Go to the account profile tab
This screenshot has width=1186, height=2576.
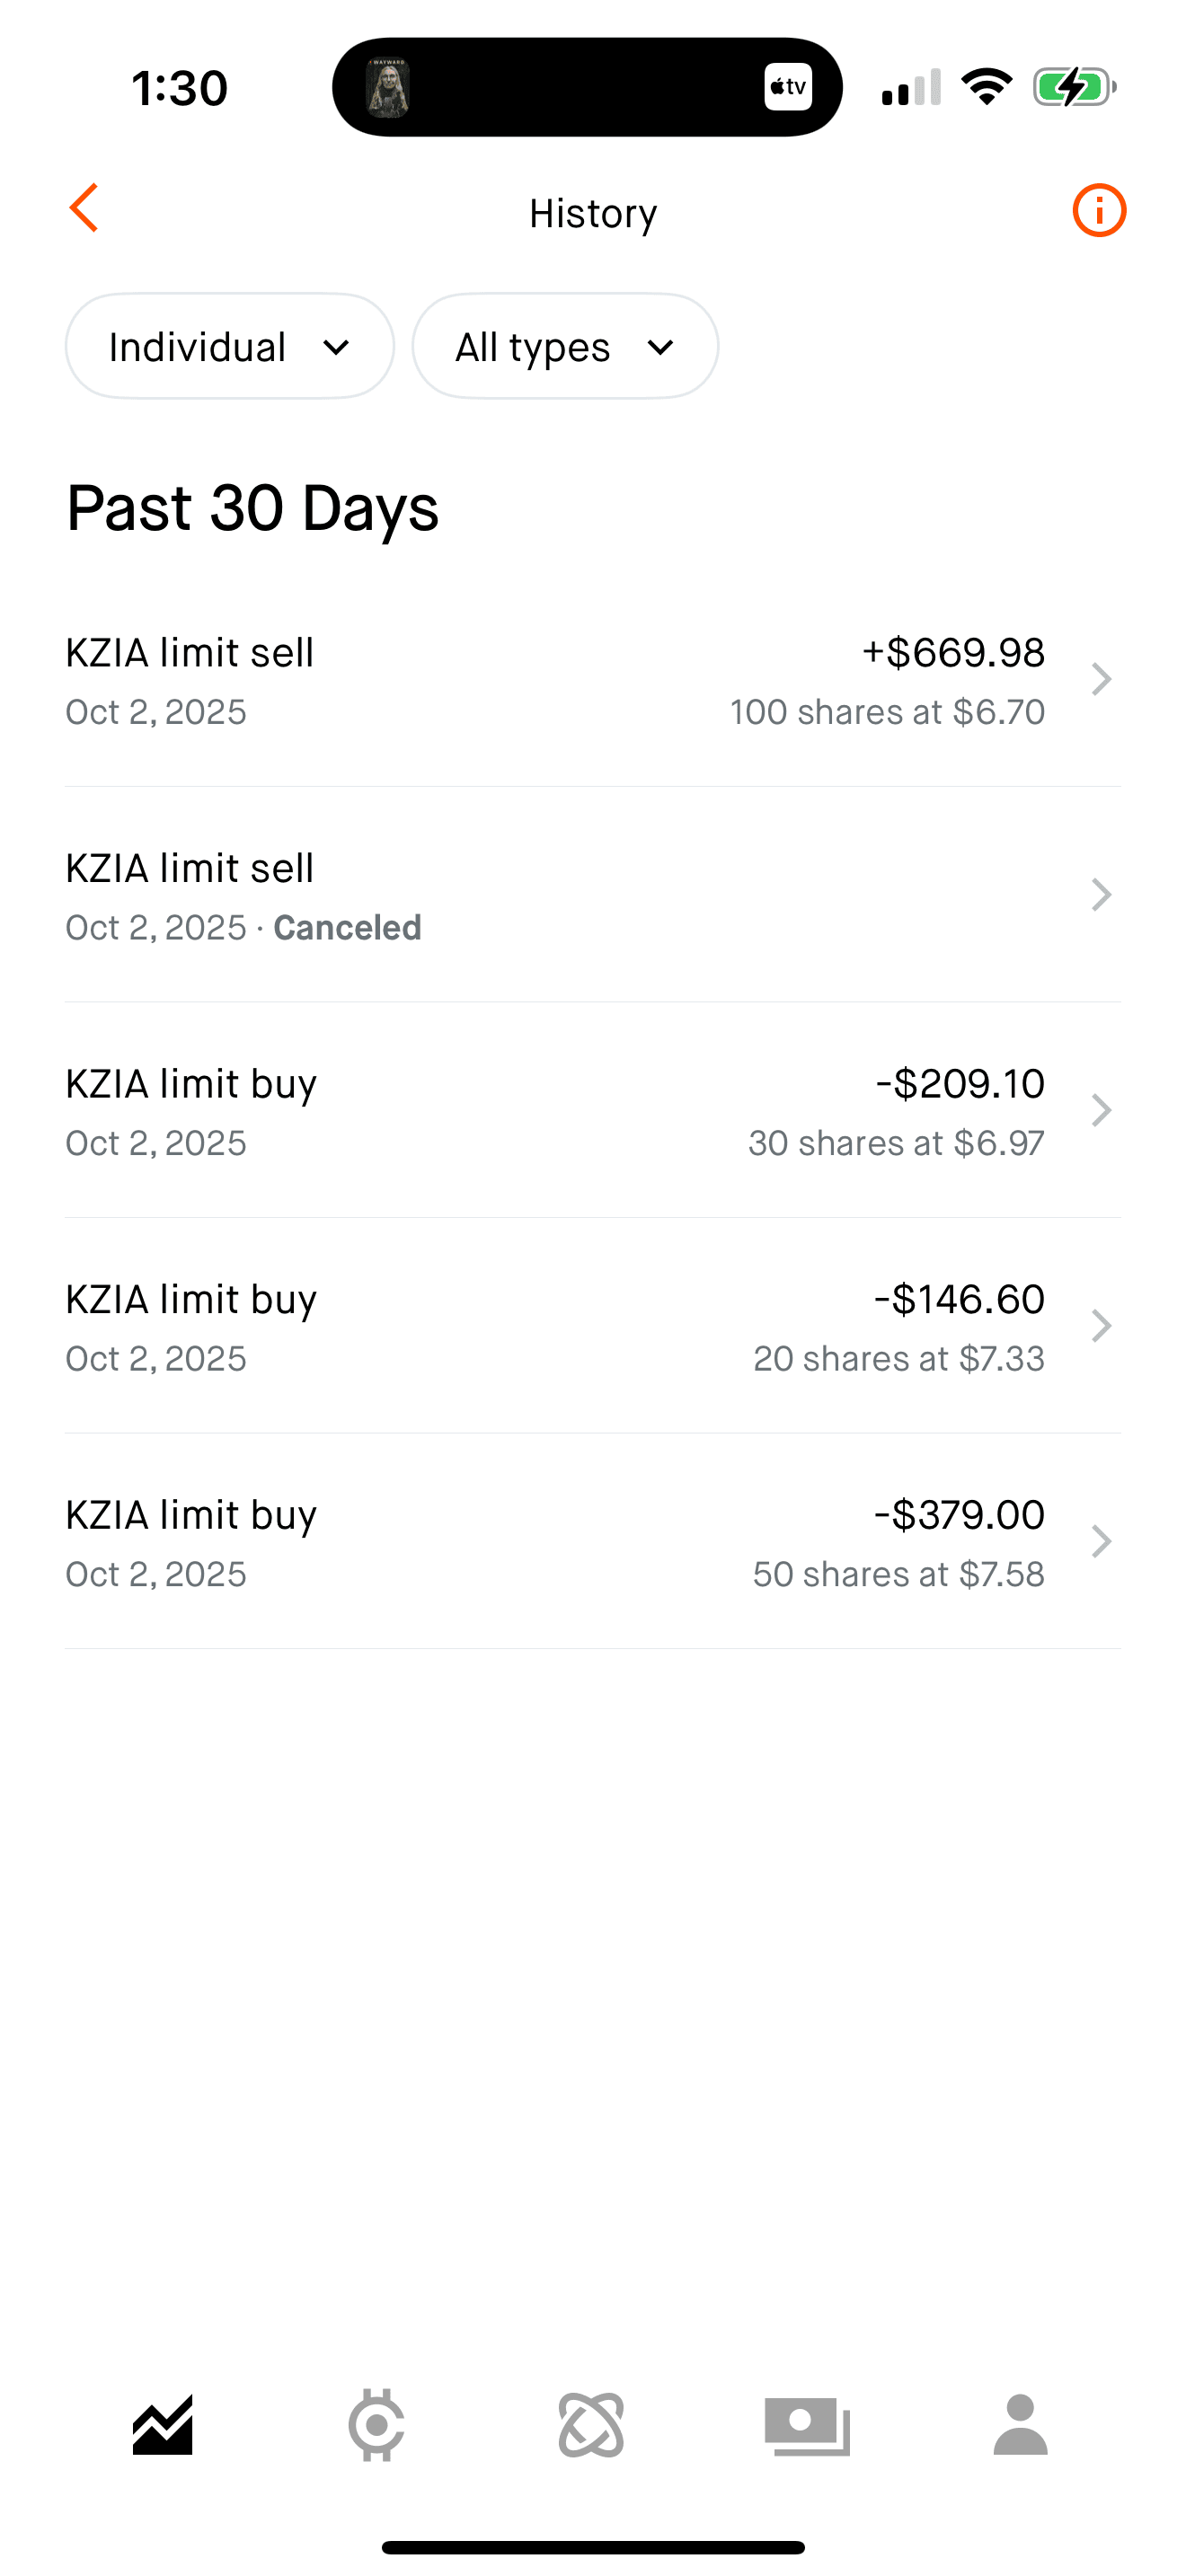tap(1020, 2425)
